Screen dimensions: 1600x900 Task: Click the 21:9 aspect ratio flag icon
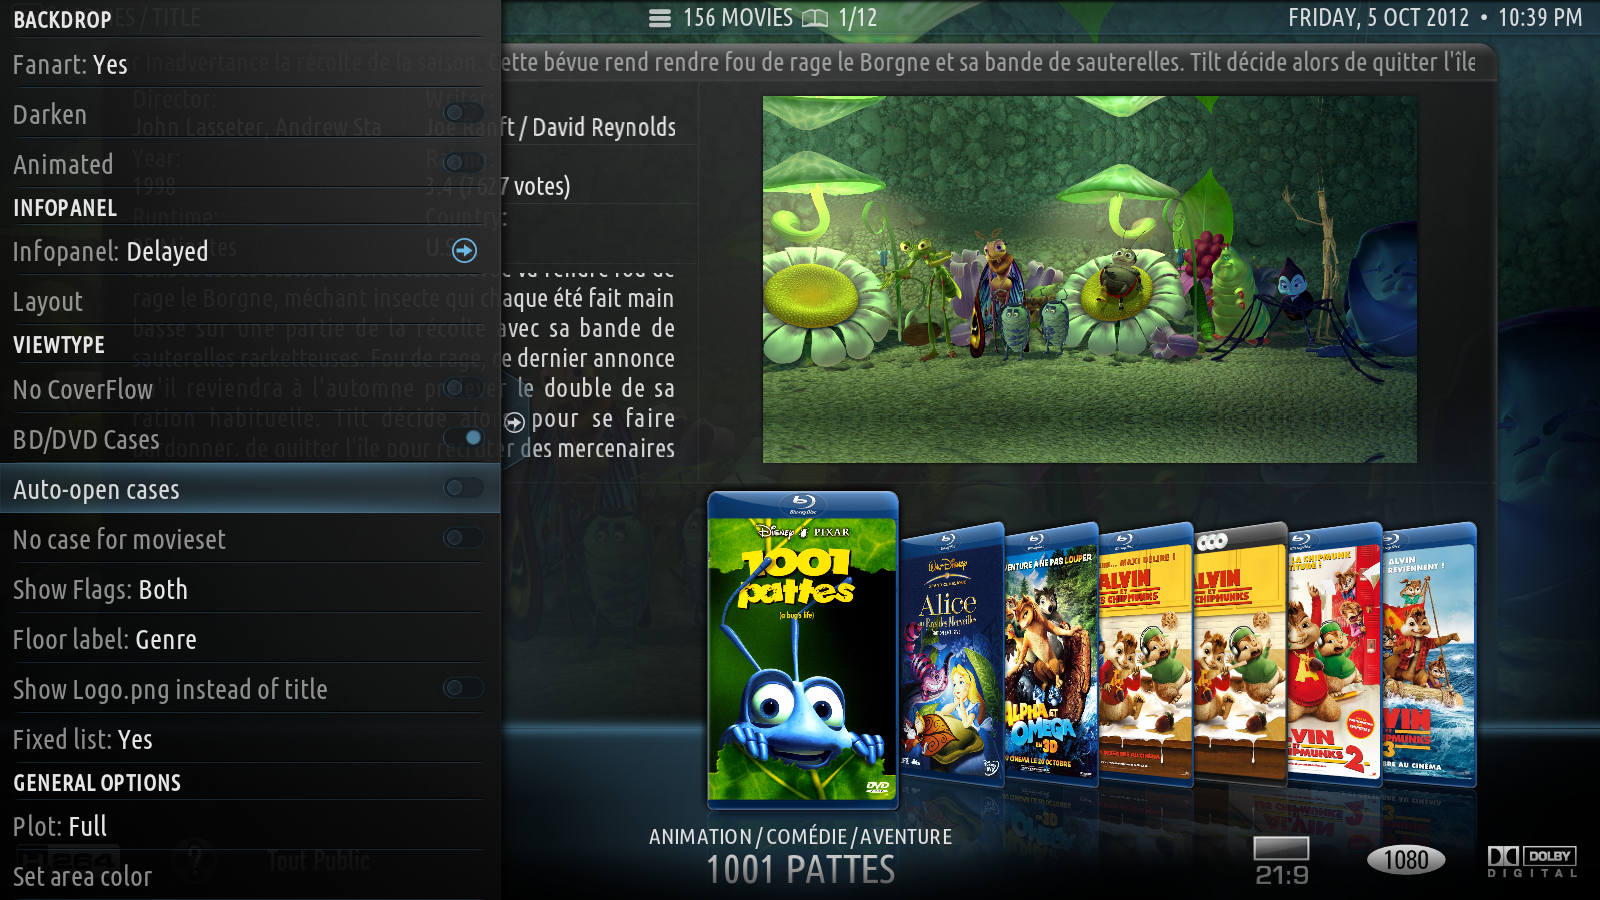click(x=1282, y=861)
